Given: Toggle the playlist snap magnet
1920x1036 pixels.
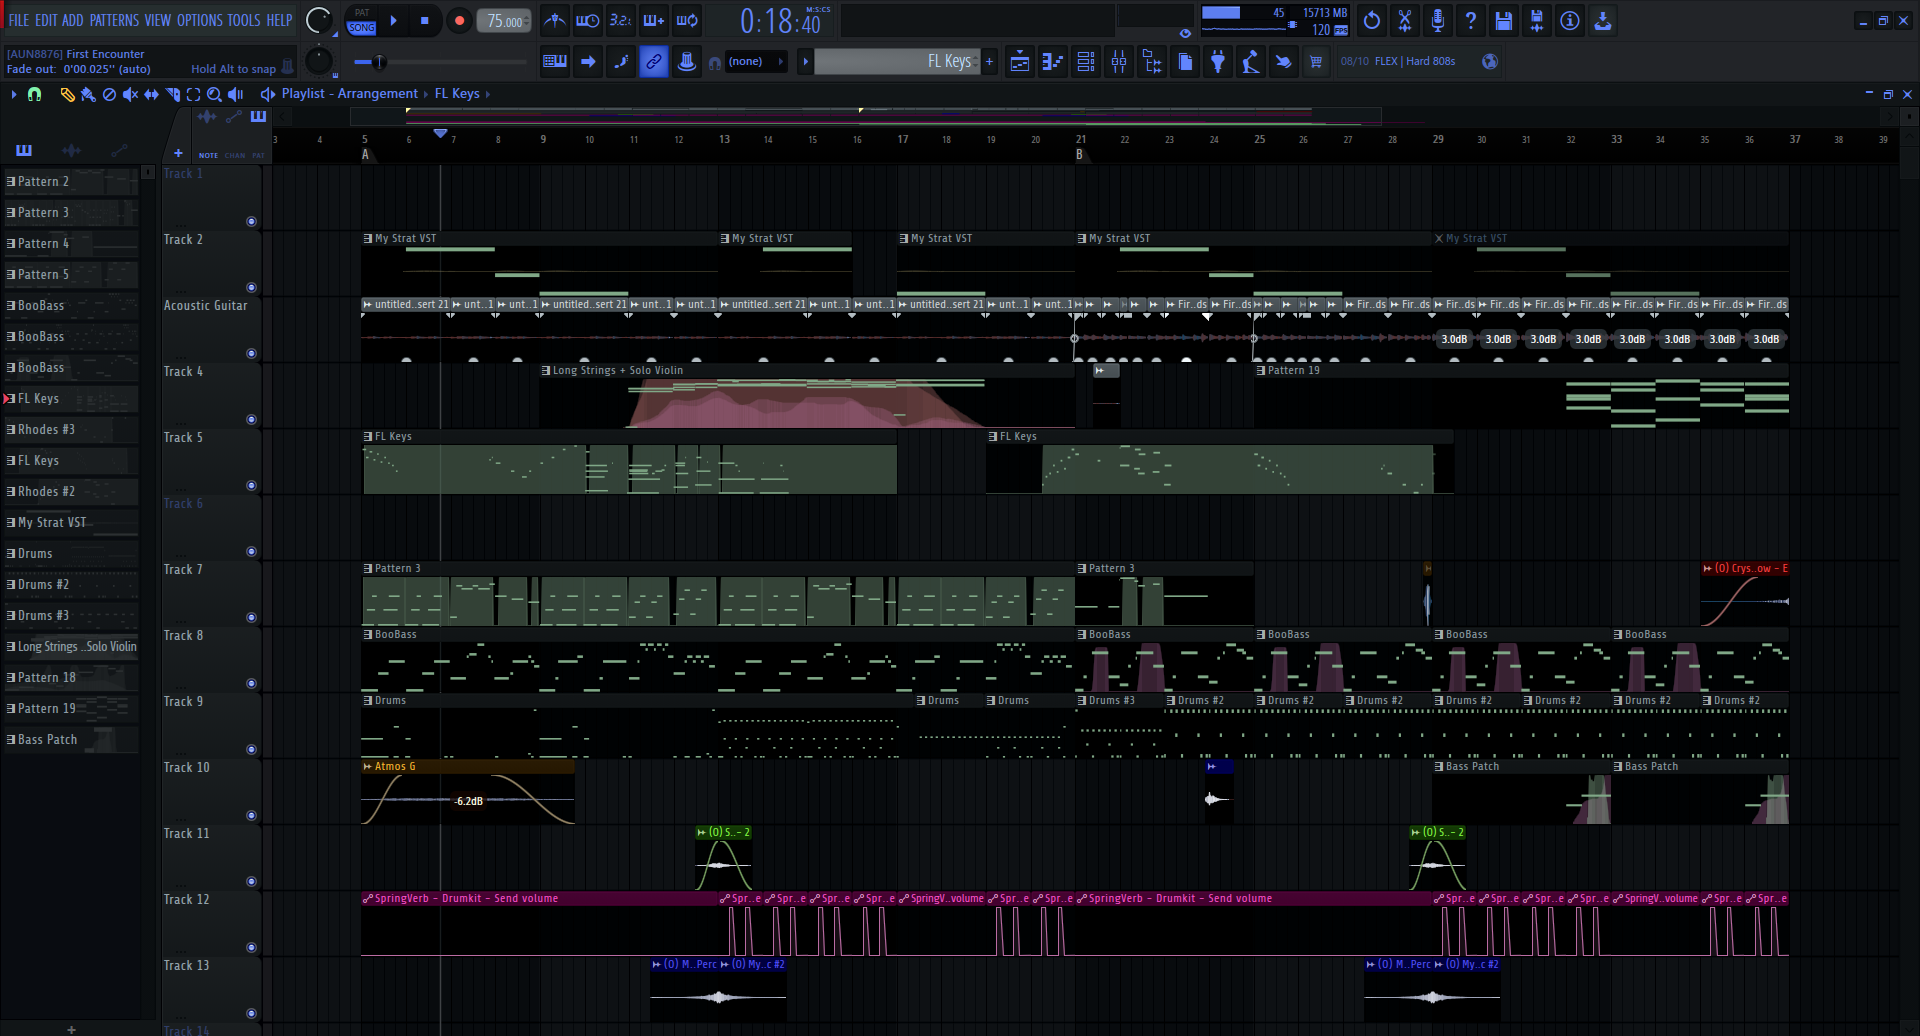Looking at the screenshot, I should point(35,94).
